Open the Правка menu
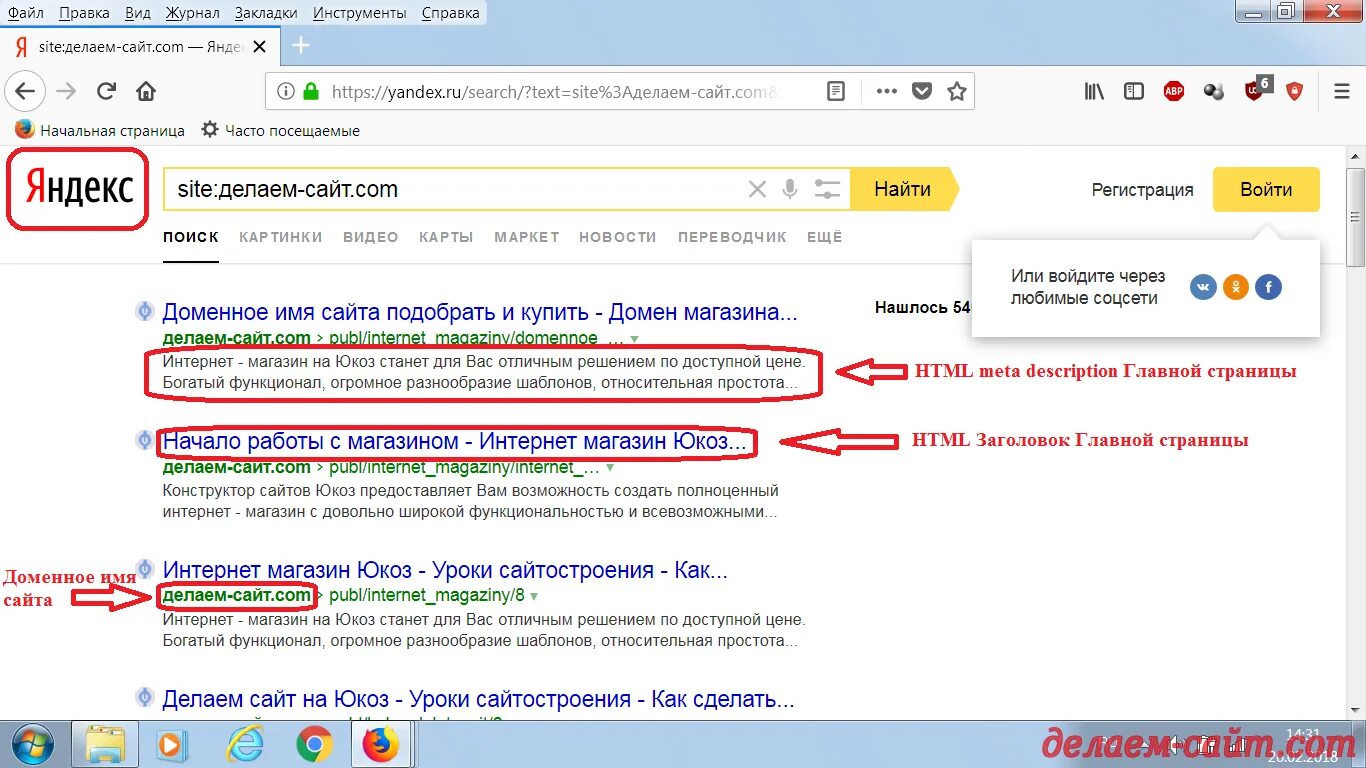 pyautogui.click(x=84, y=13)
